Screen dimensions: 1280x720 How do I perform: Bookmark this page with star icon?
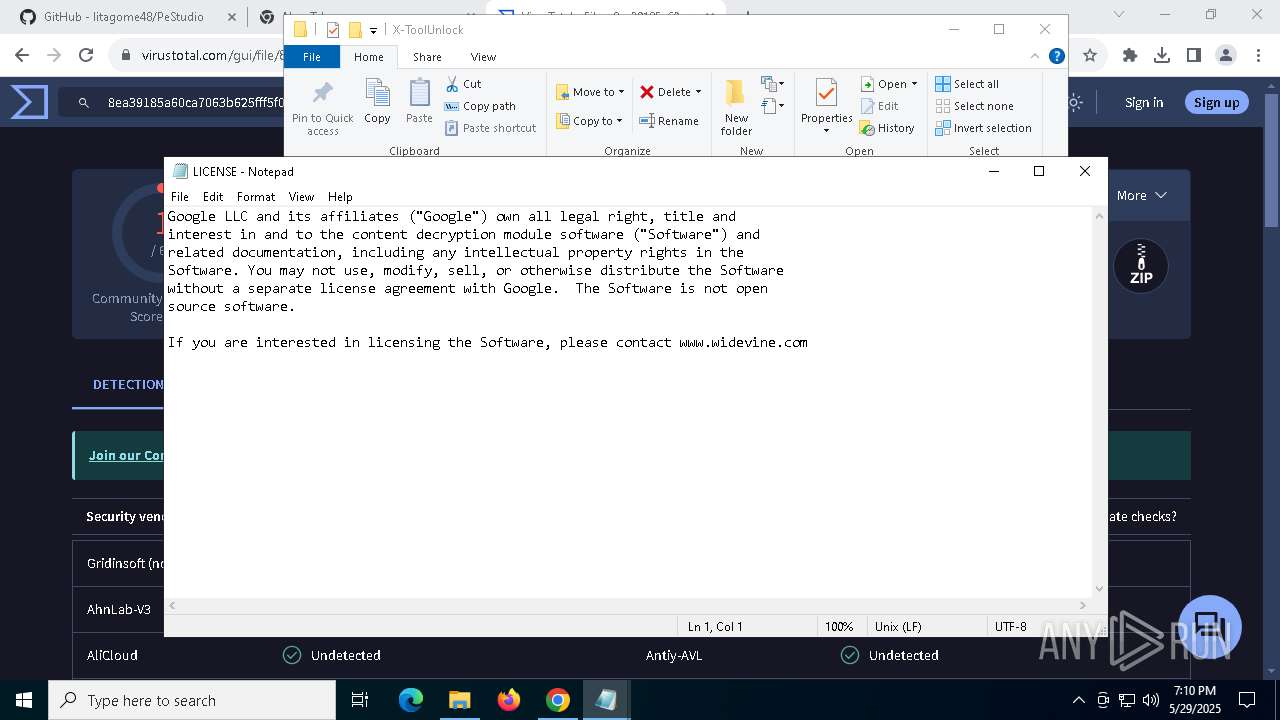(x=1090, y=55)
